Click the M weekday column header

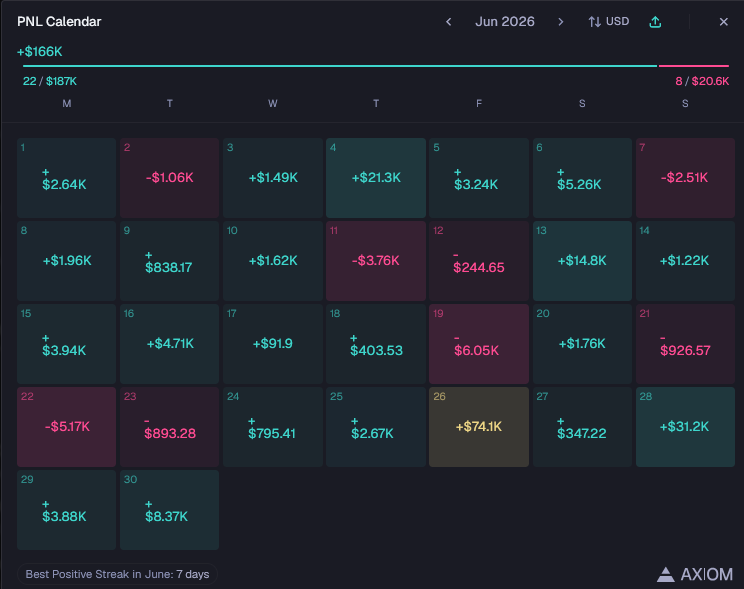coord(66,103)
